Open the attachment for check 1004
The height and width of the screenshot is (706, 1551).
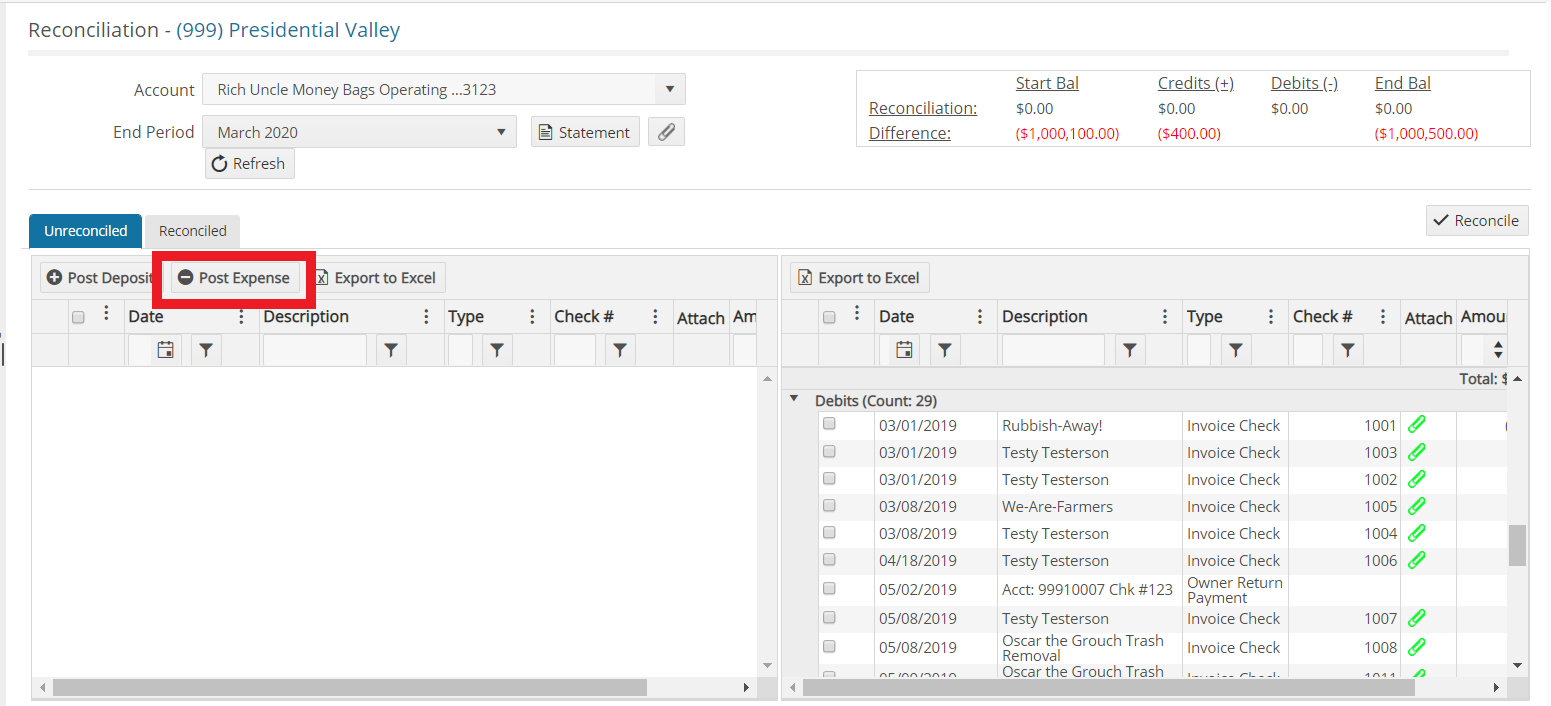(x=1416, y=533)
